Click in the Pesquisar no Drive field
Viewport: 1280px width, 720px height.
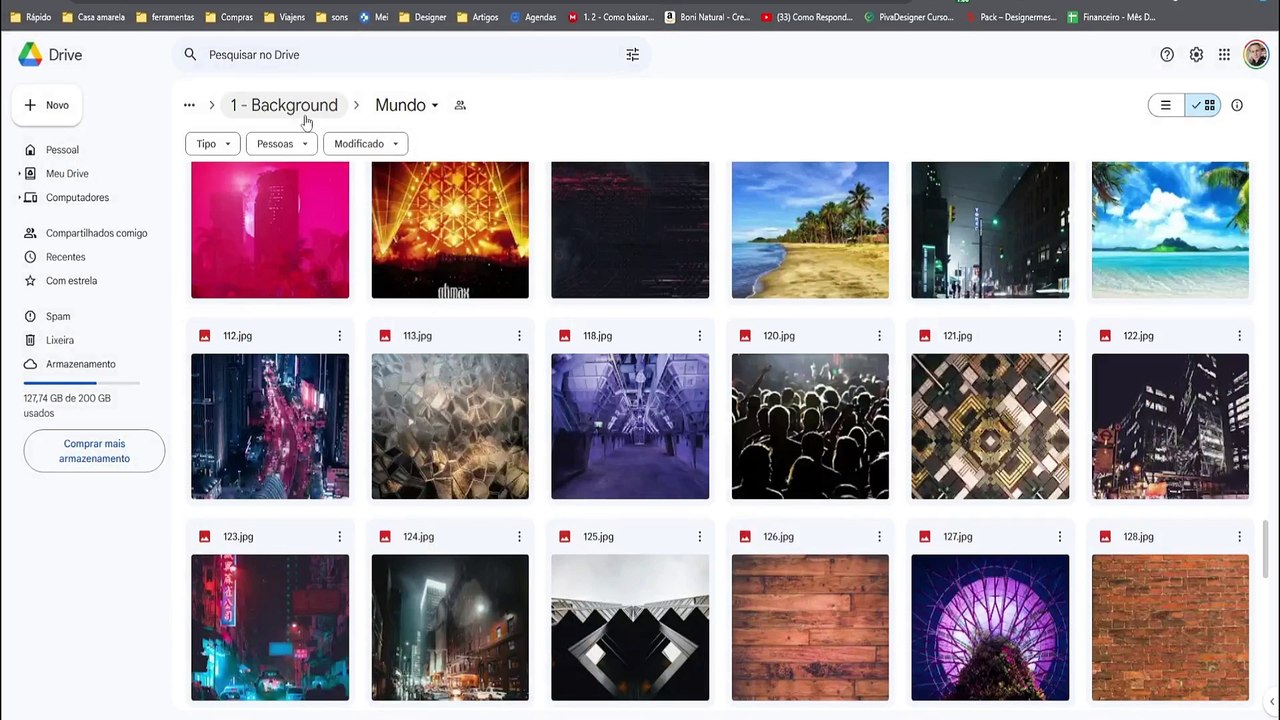410,55
